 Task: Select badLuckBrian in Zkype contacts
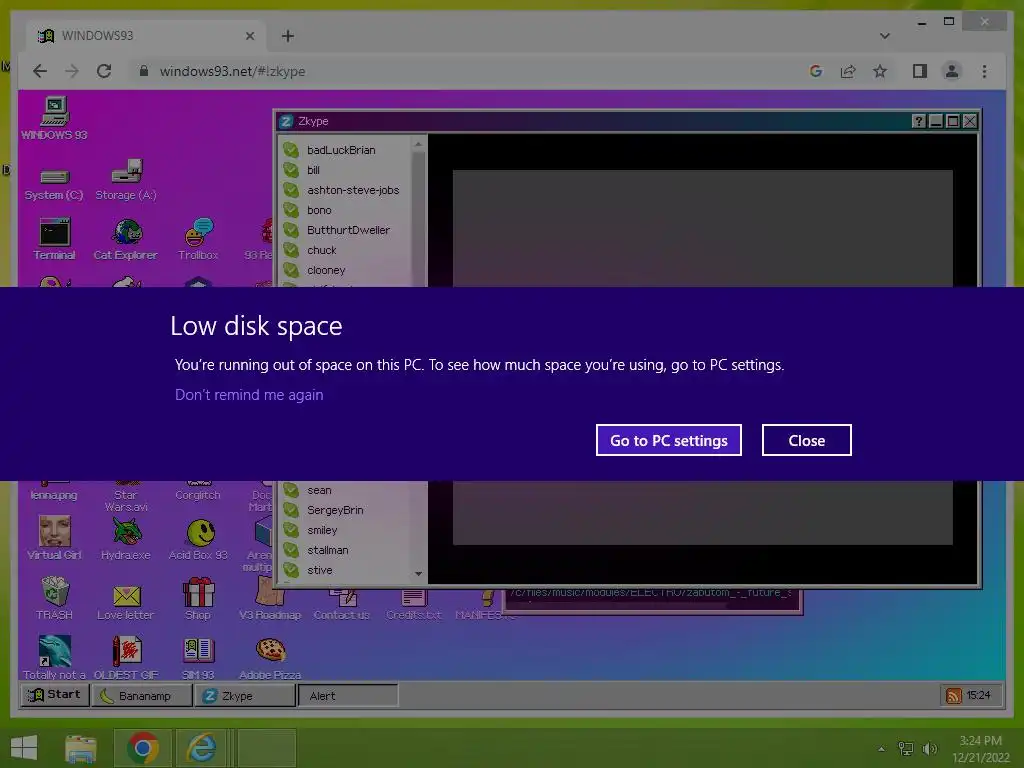pos(345,150)
